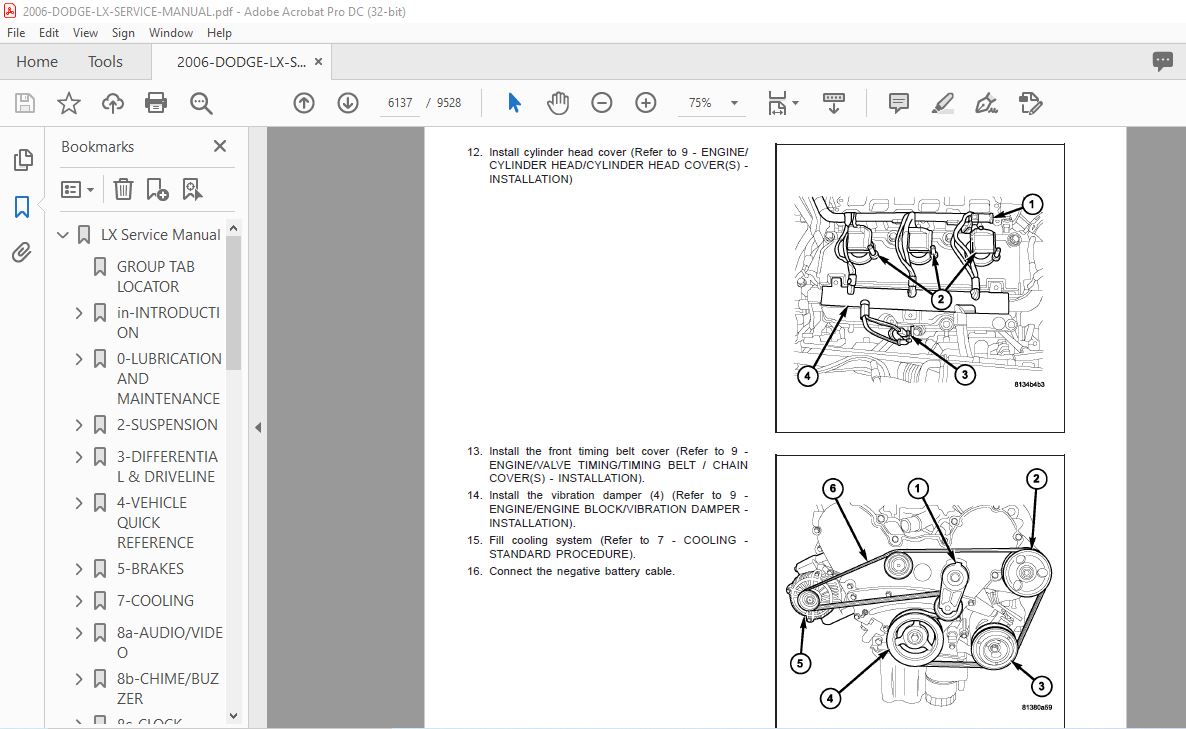The image size is (1186, 729).
Task: Click the '9528' total page count
Action: point(449,103)
